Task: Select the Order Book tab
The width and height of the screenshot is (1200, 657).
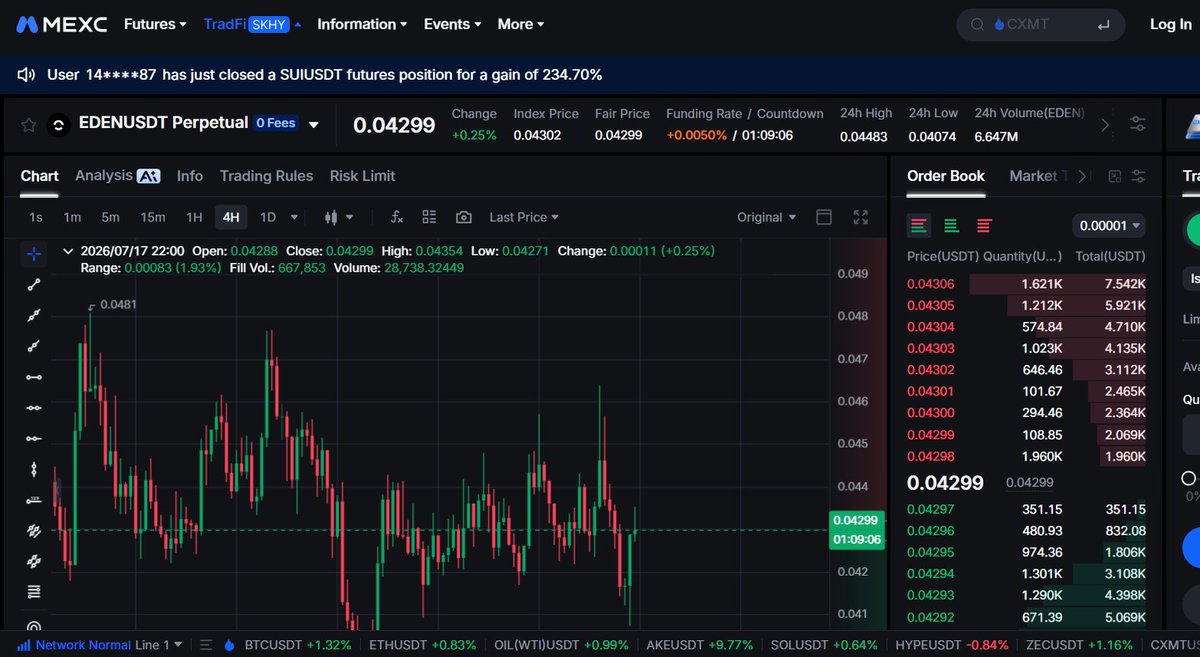Action: click(946, 176)
